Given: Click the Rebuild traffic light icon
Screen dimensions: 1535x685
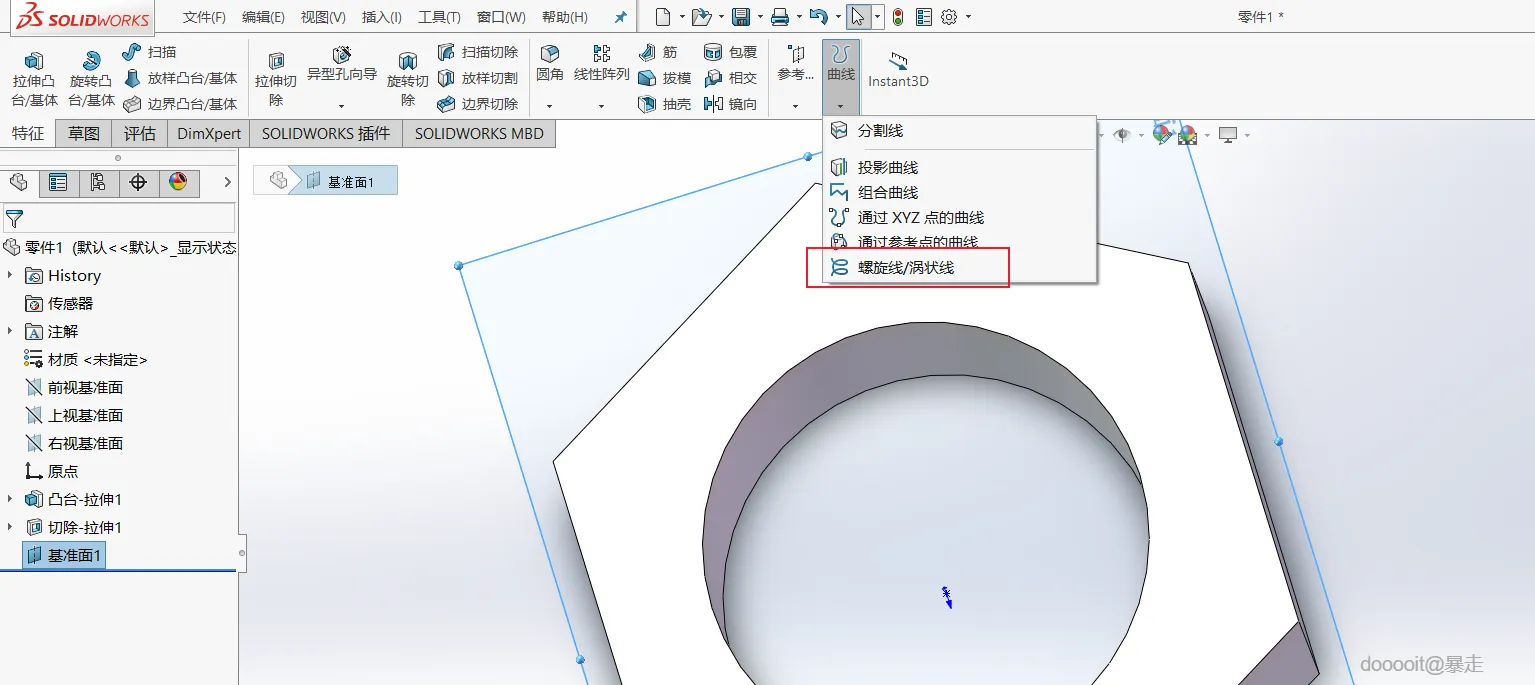Looking at the screenshot, I should (898, 17).
